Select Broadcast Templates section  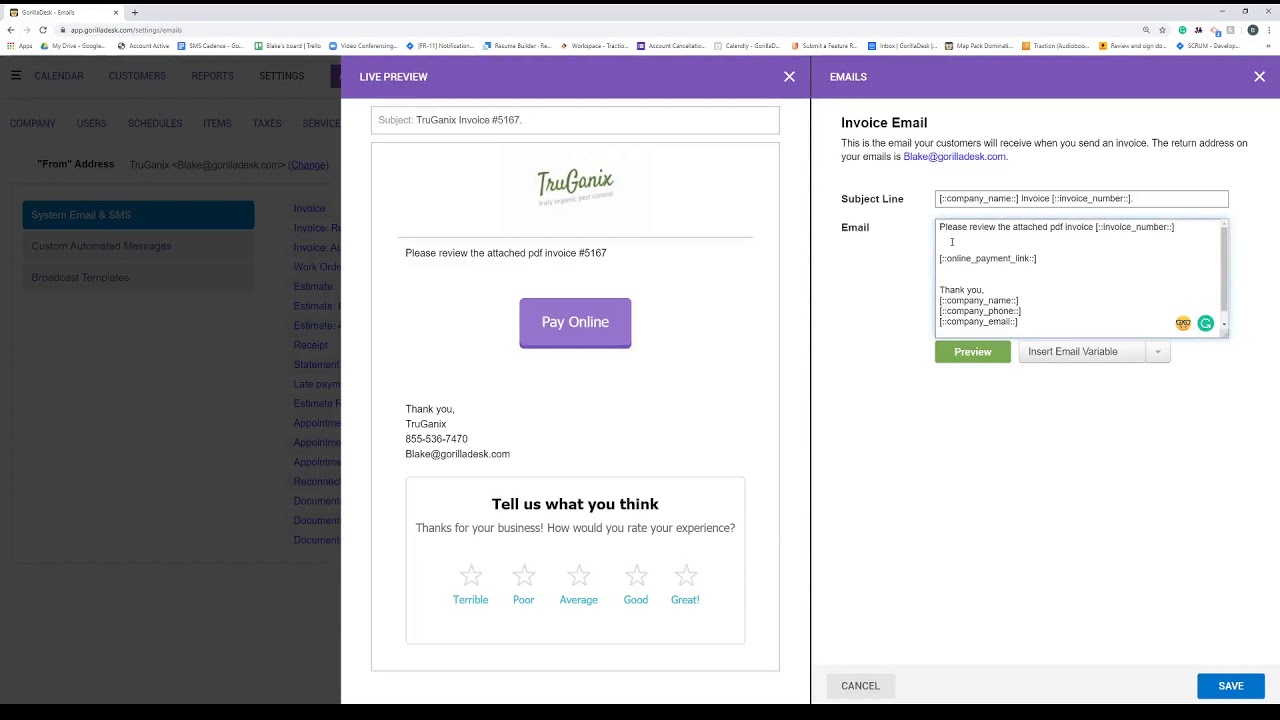click(x=138, y=278)
